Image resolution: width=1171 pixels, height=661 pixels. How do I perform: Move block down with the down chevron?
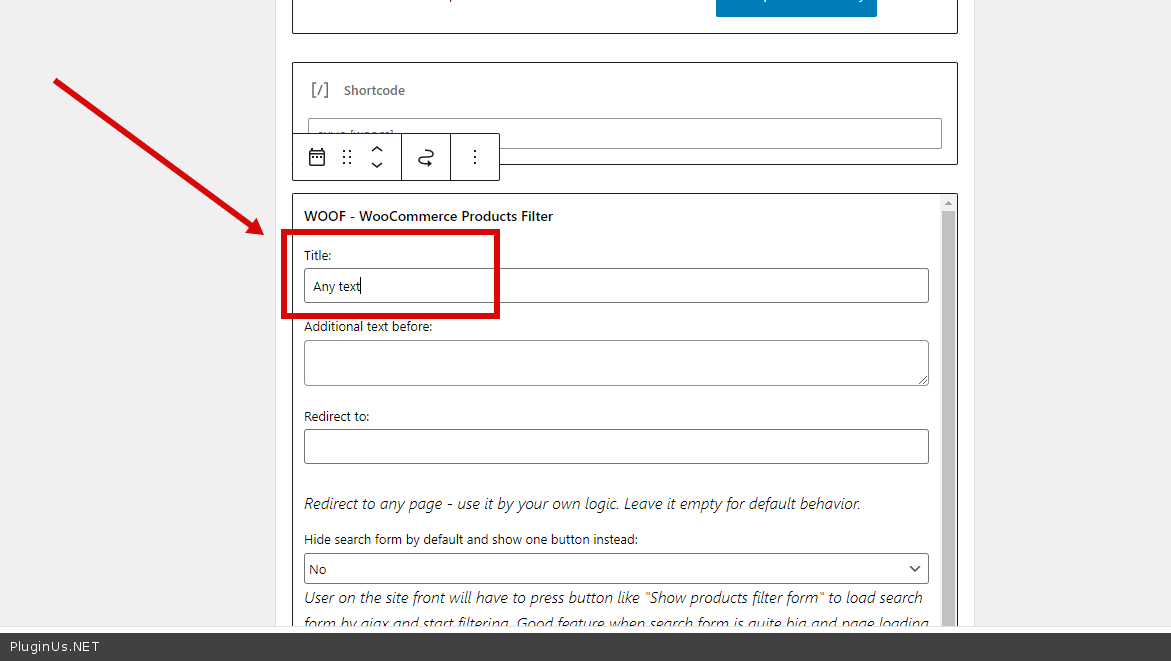(x=377, y=166)
